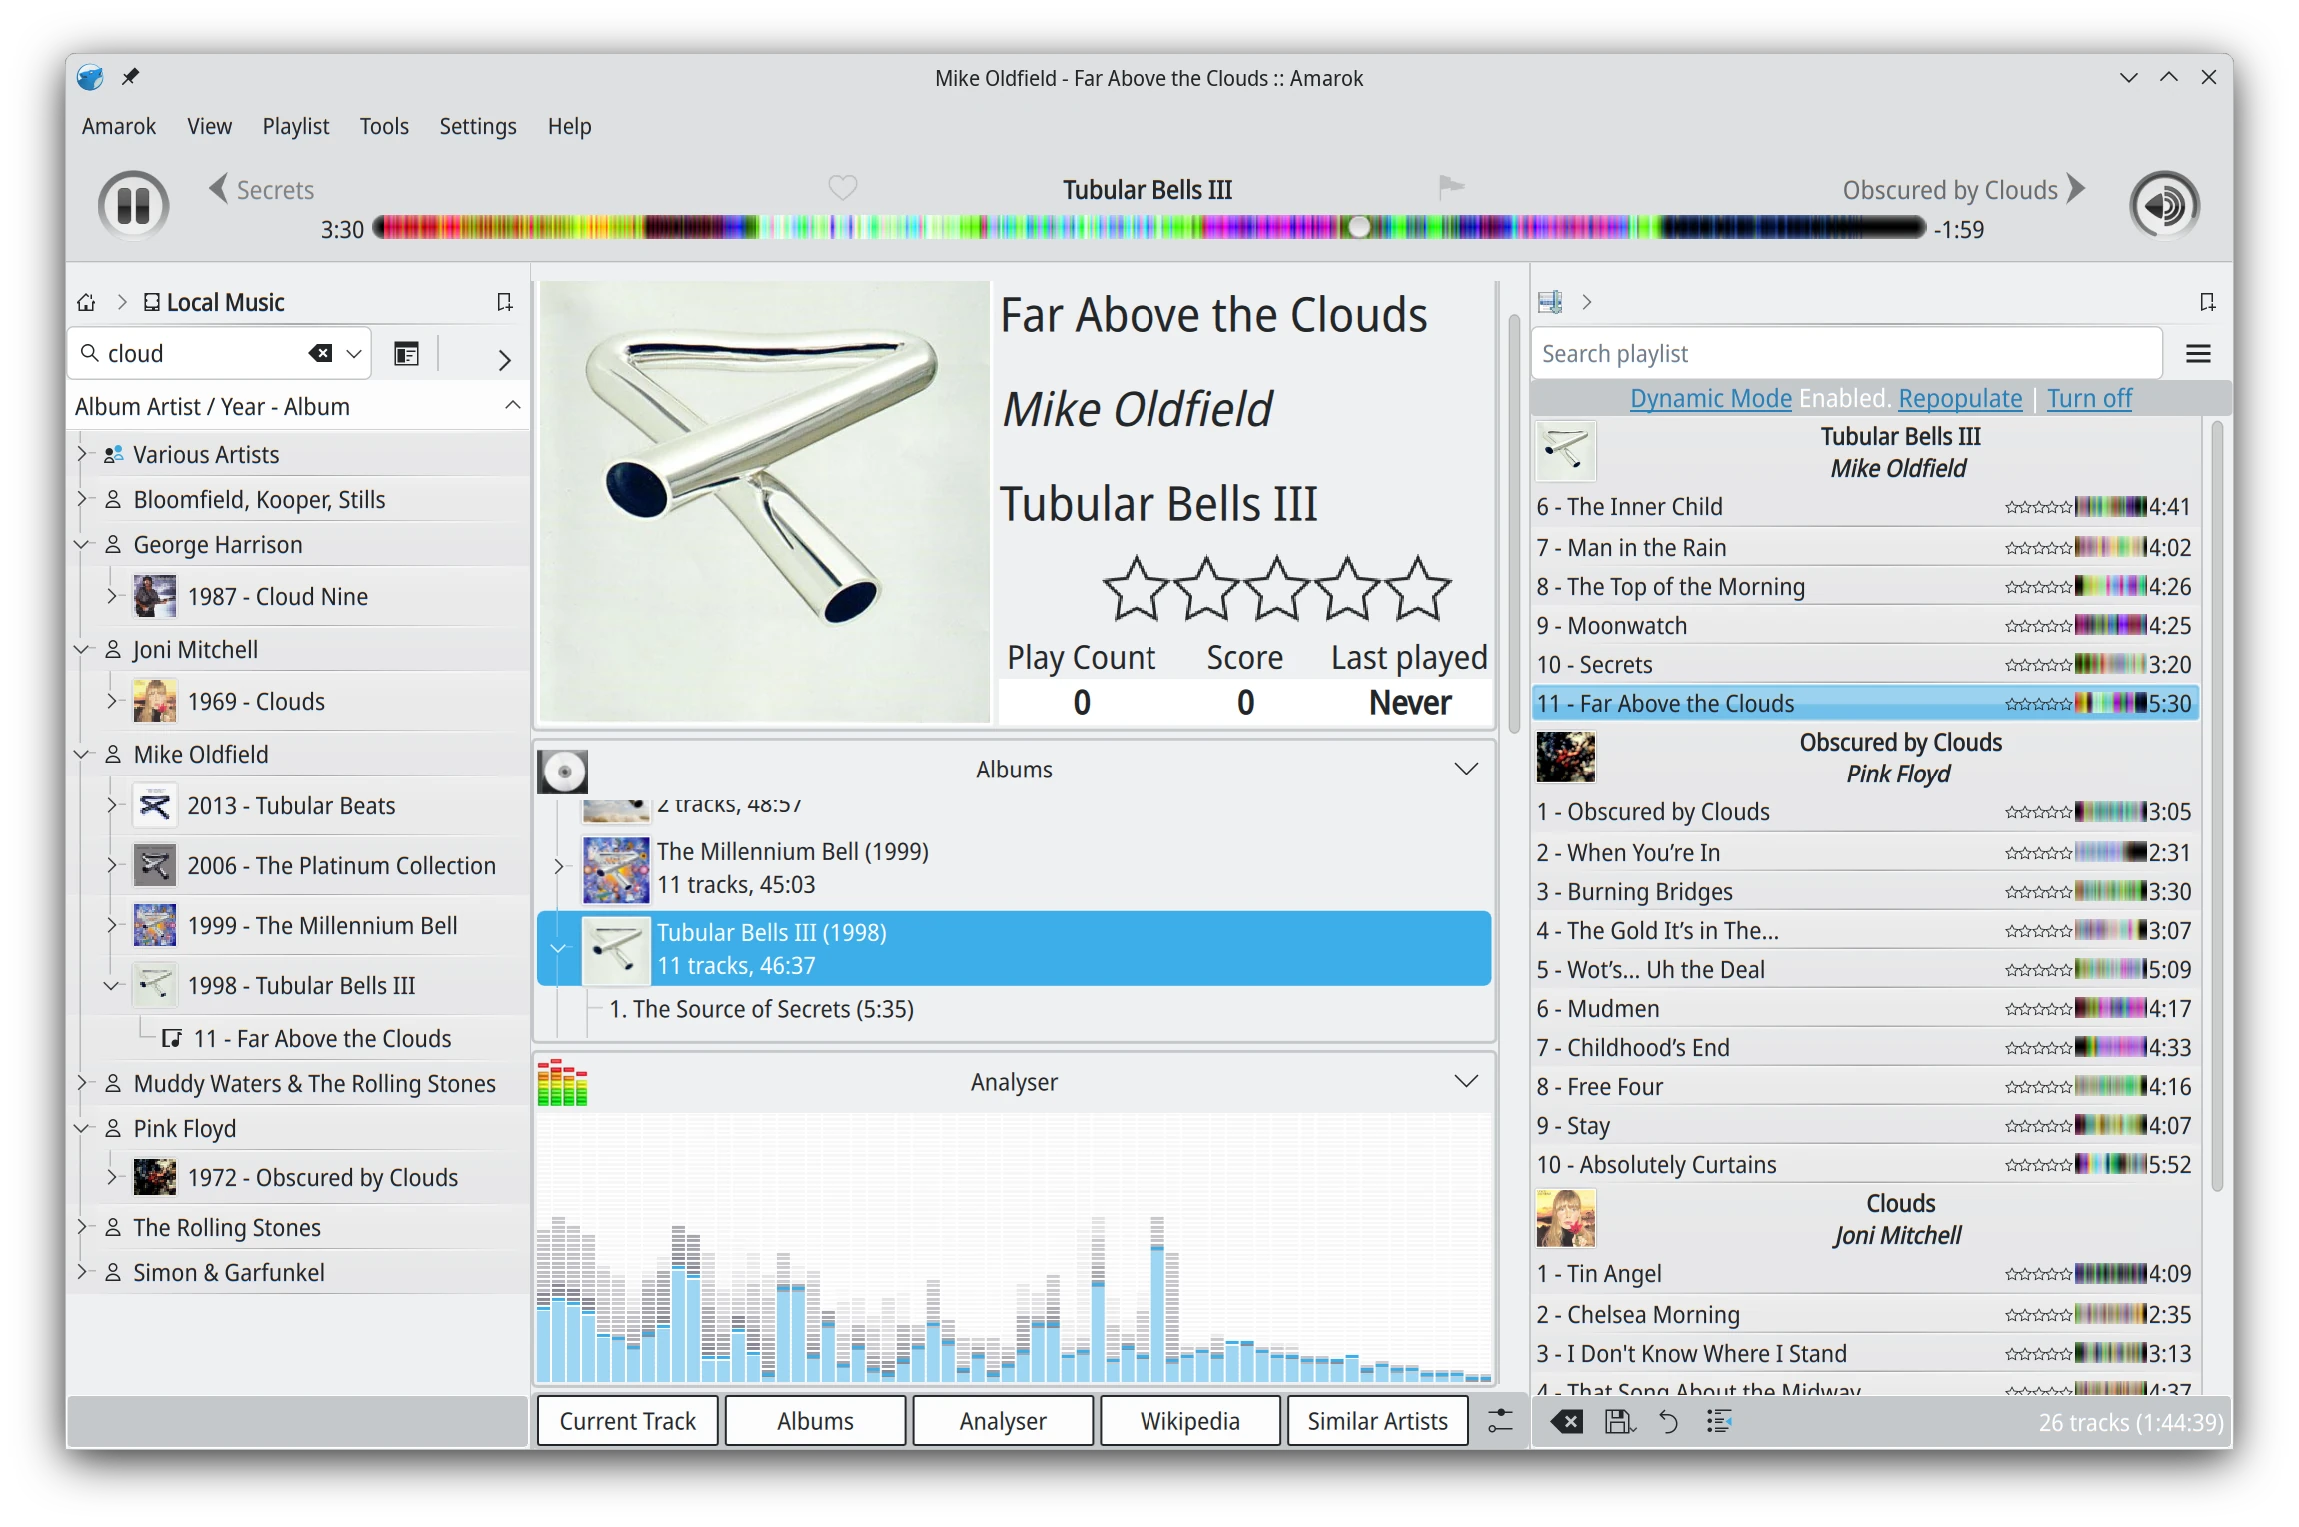Click the merged view toggle icon
Screen dimensions: 2299x1527
[x=406, y=353]
